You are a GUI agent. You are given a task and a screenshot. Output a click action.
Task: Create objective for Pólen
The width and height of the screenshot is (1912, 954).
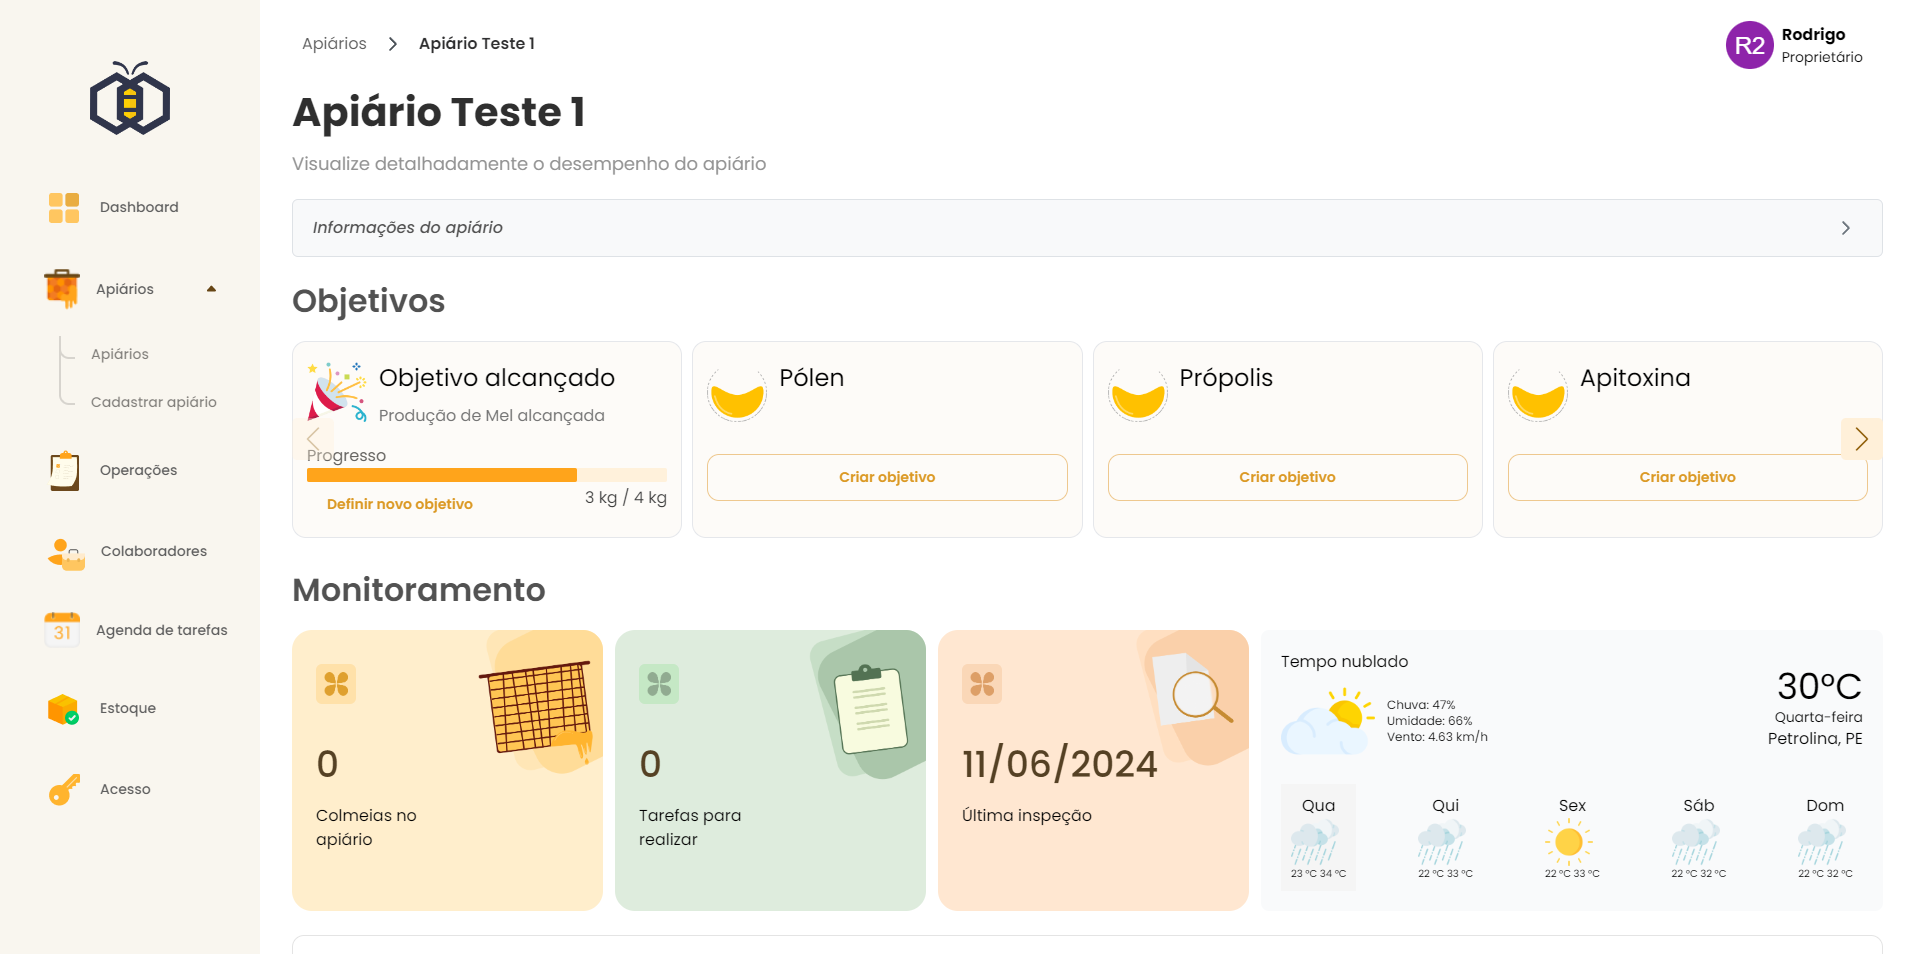coord(886,478)
